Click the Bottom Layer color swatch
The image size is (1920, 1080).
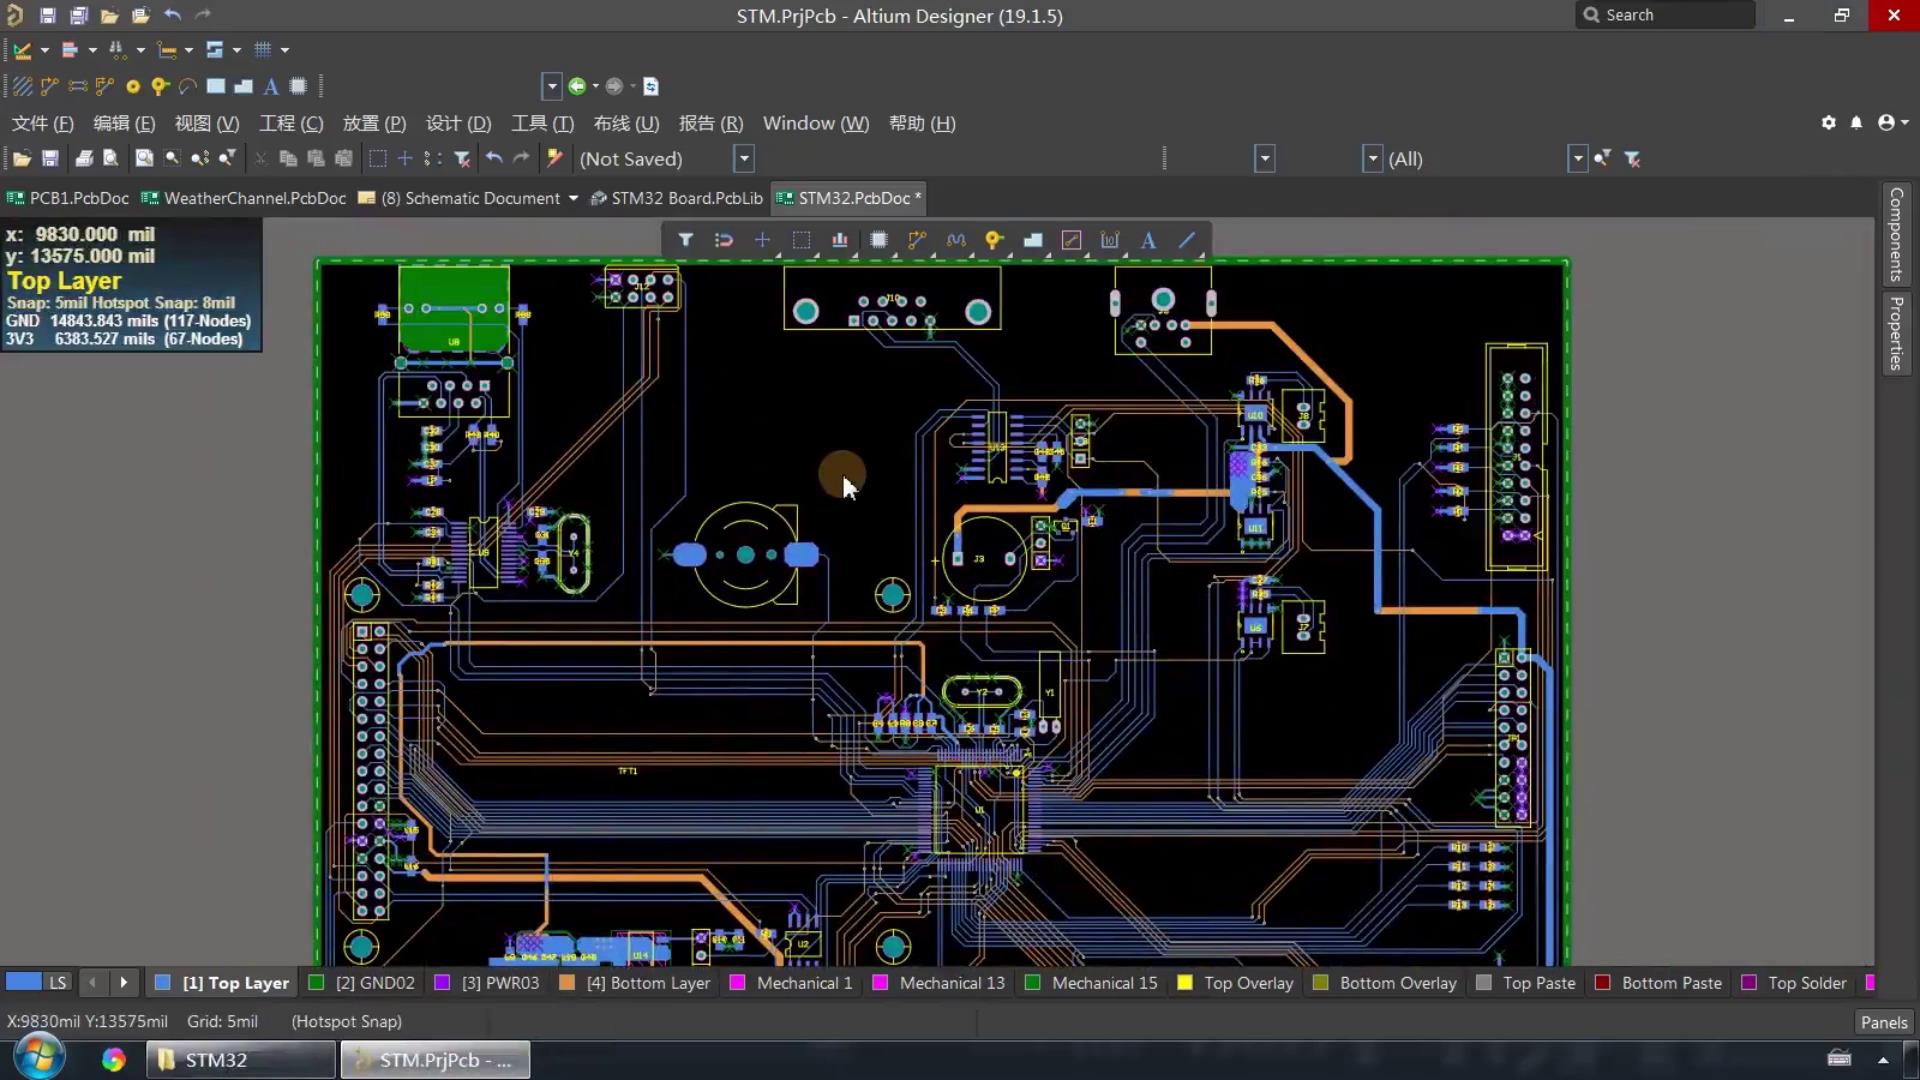point(567,983)
